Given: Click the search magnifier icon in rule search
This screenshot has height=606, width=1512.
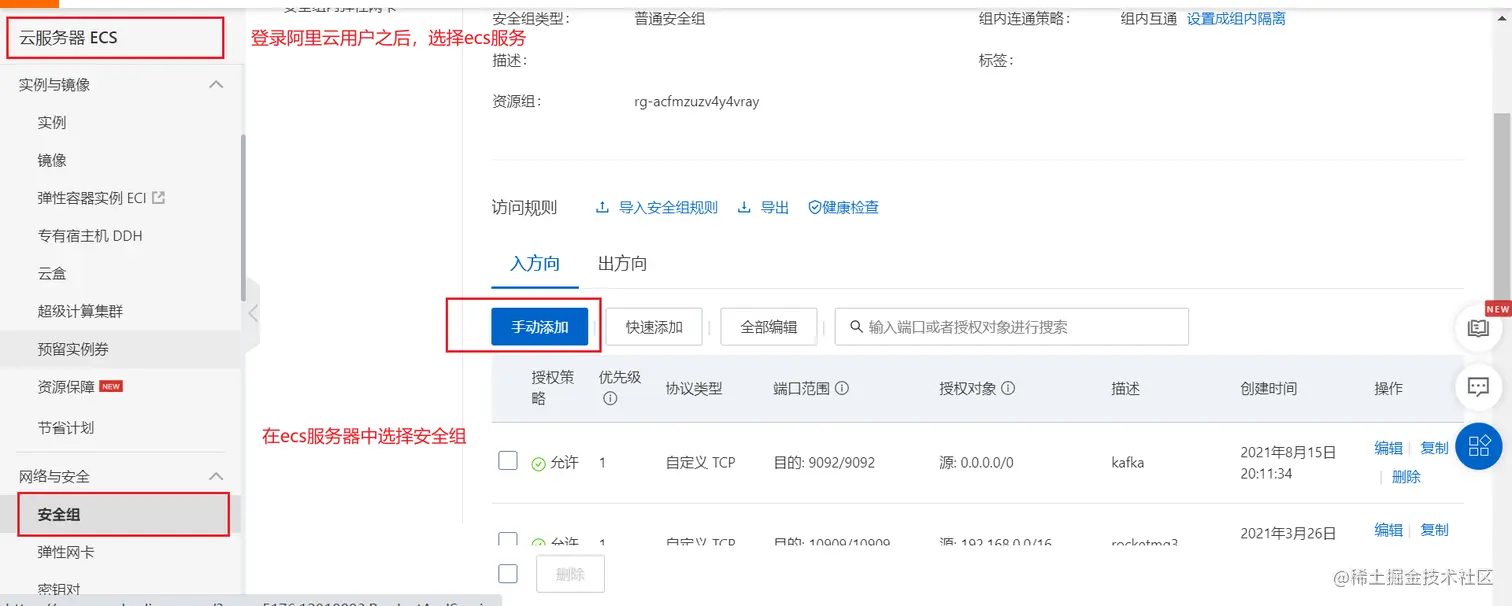Looking at the screenshot, I should click(856, 327).
